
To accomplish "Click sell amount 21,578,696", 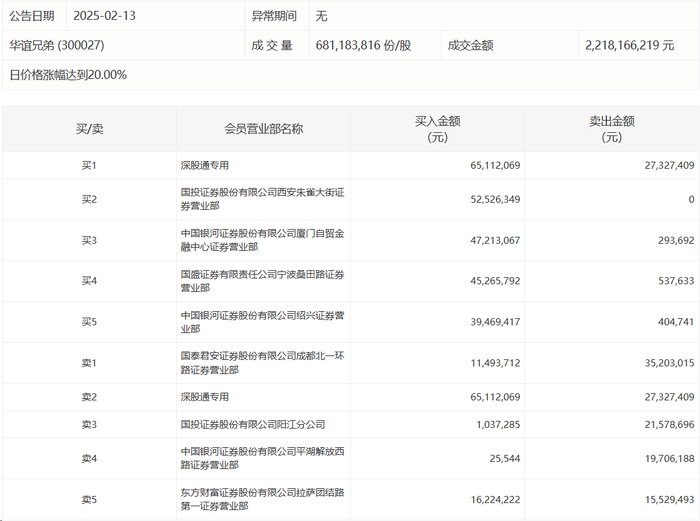I will click(x=669, y=425).
